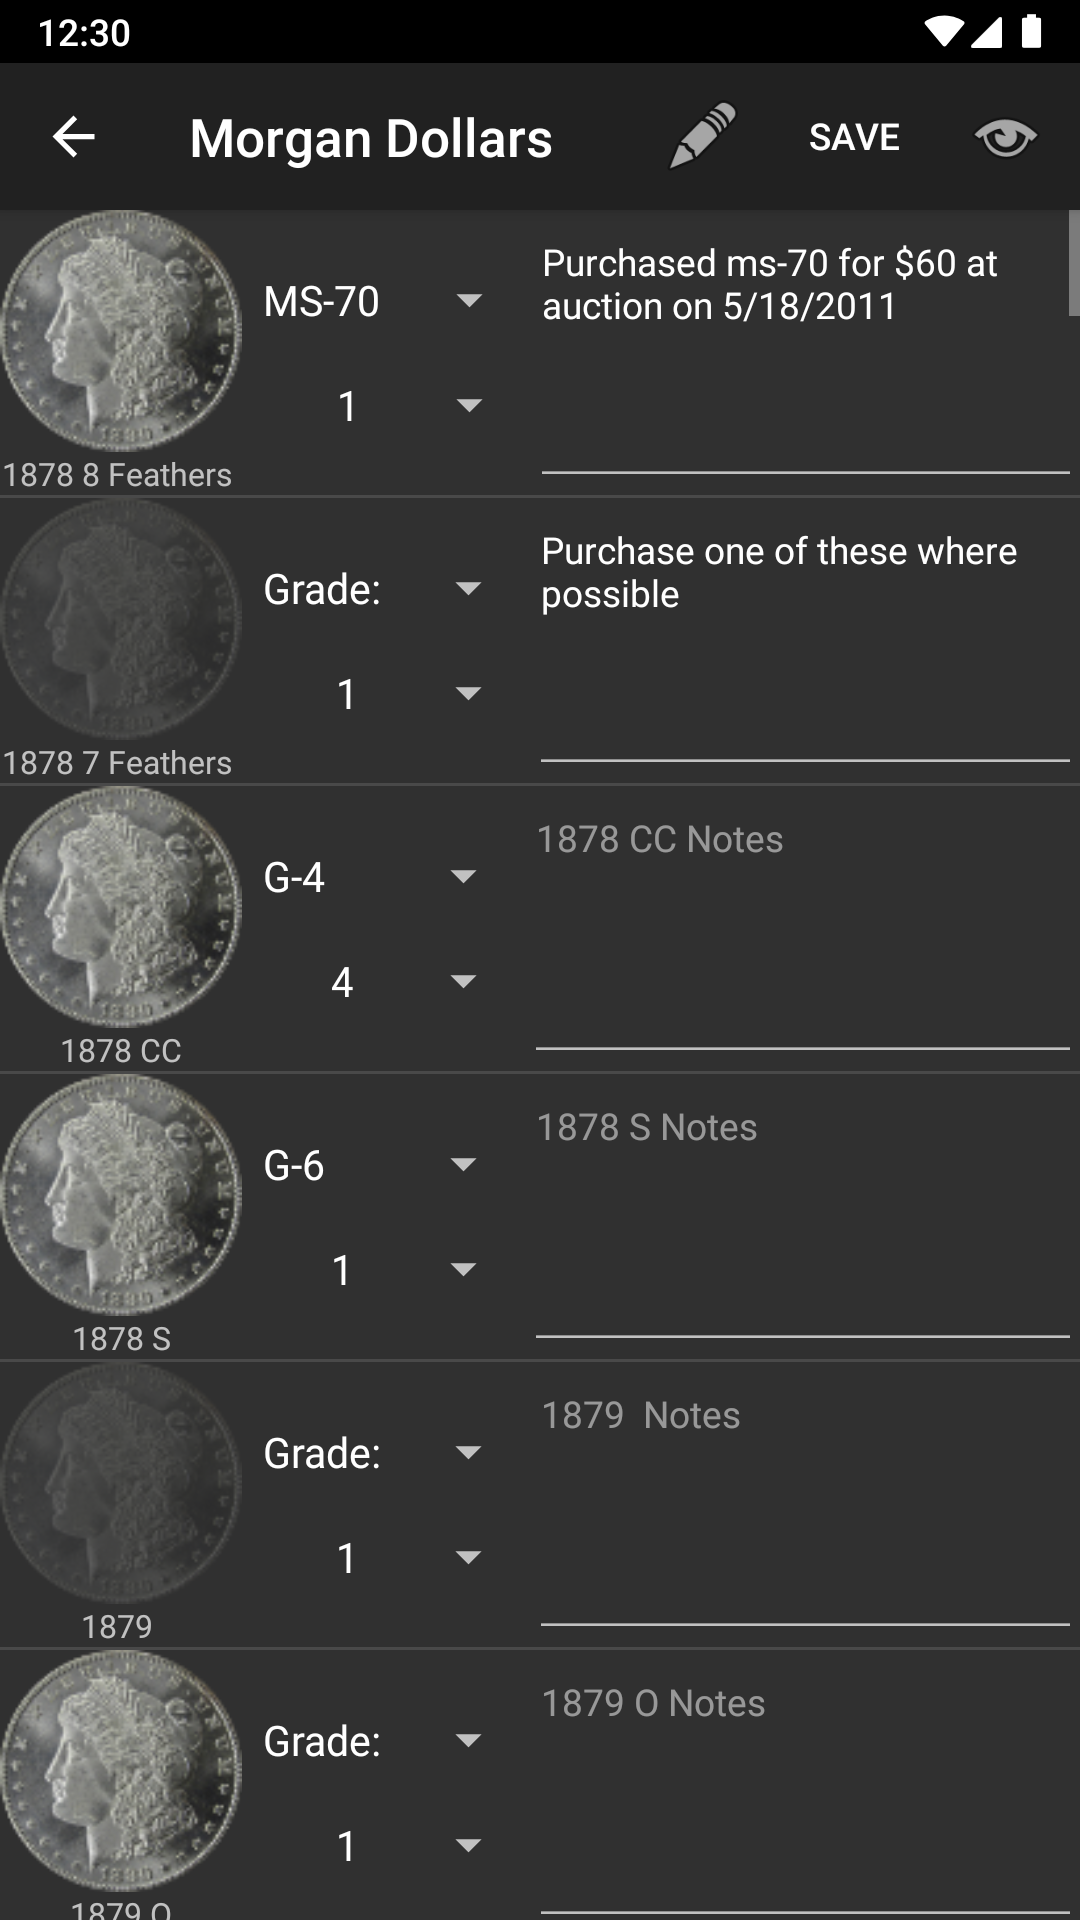
Task: Tap the SAVE button
Action: tap(853, 137)
